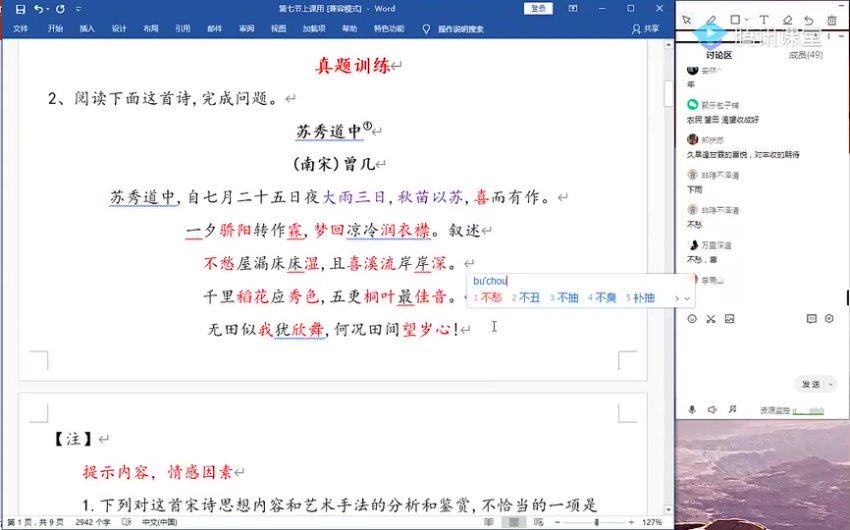This screenshot has width=850, height=530.
Task: Click the Word vertical scrollbar down arrow
Action: (668, 509)
